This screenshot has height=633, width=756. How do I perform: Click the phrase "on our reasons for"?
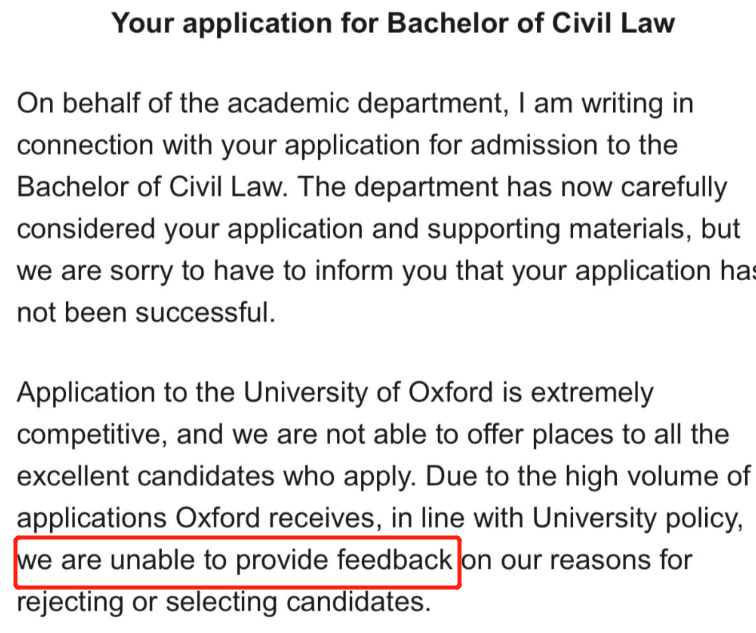tap(577, 561)
